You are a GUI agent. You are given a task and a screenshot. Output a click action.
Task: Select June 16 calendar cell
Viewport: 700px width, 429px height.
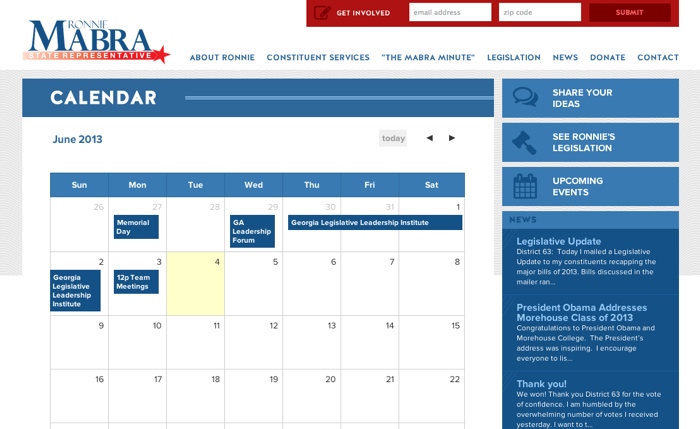point(79,396)
